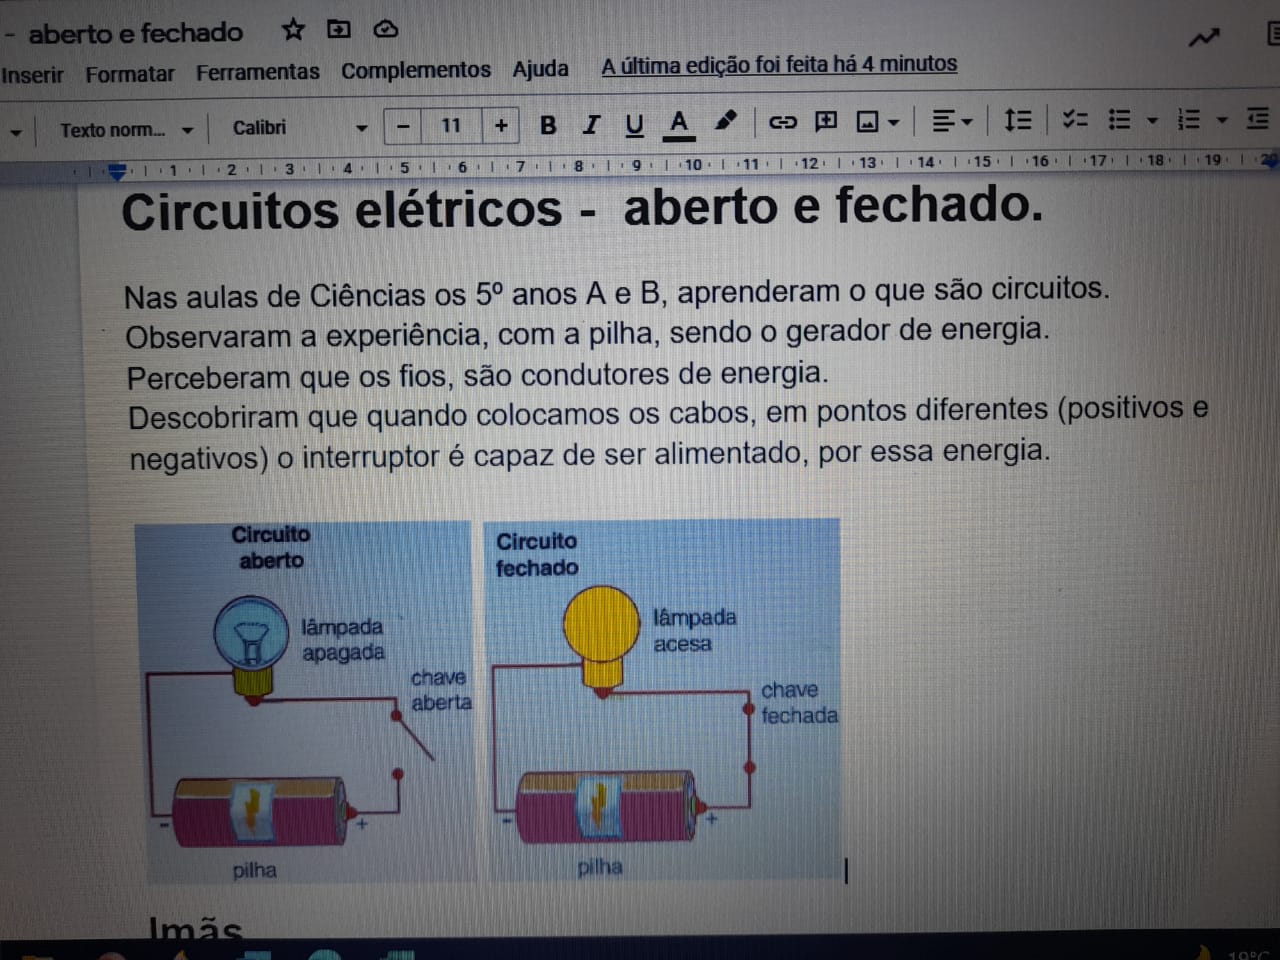Expand the insert image dropdown arrow
This screenshot has width=1280, height=960.
[894, 123]
